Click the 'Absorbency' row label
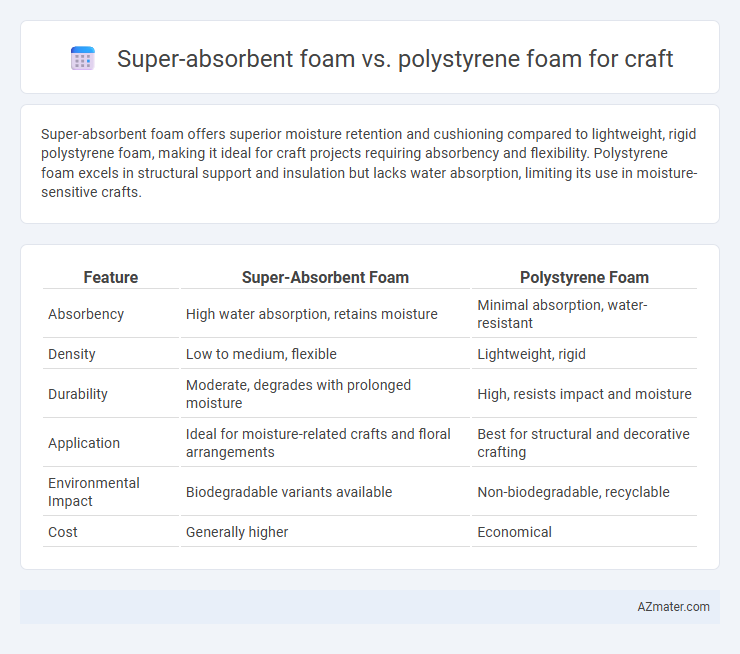The height and width of the screenshot is (654, 740). tap(86, 314)
